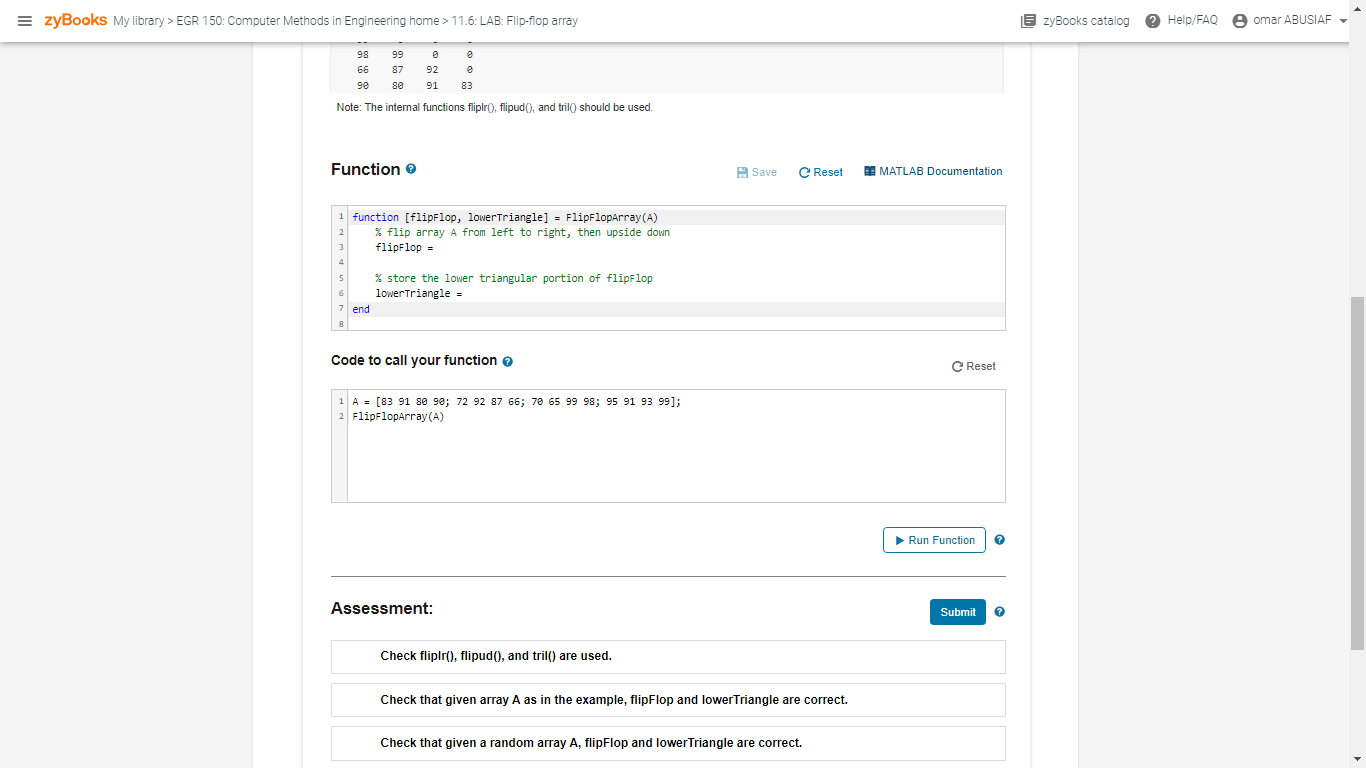The height and width of the screenshot is (768, 1366).
Task: Submit the assessment
Action: pos(957,611)
